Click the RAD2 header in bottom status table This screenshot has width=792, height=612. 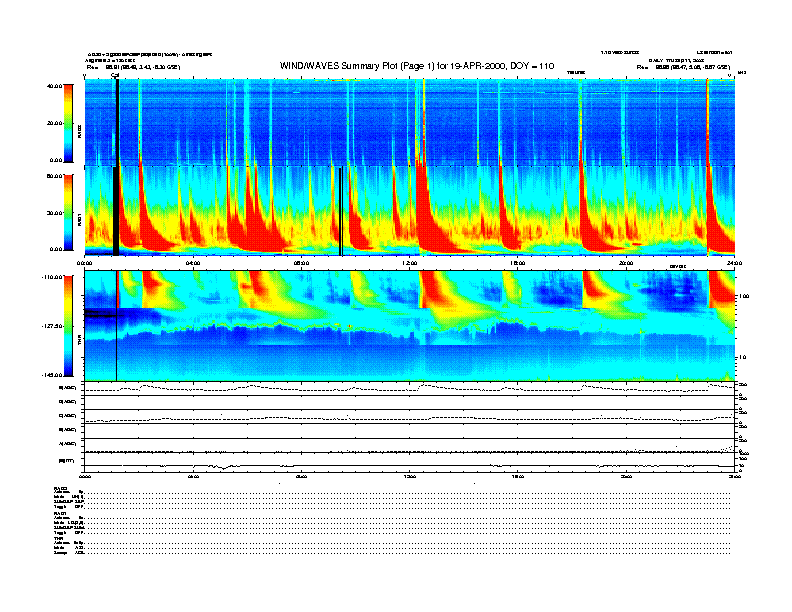[x=60, y=488]
